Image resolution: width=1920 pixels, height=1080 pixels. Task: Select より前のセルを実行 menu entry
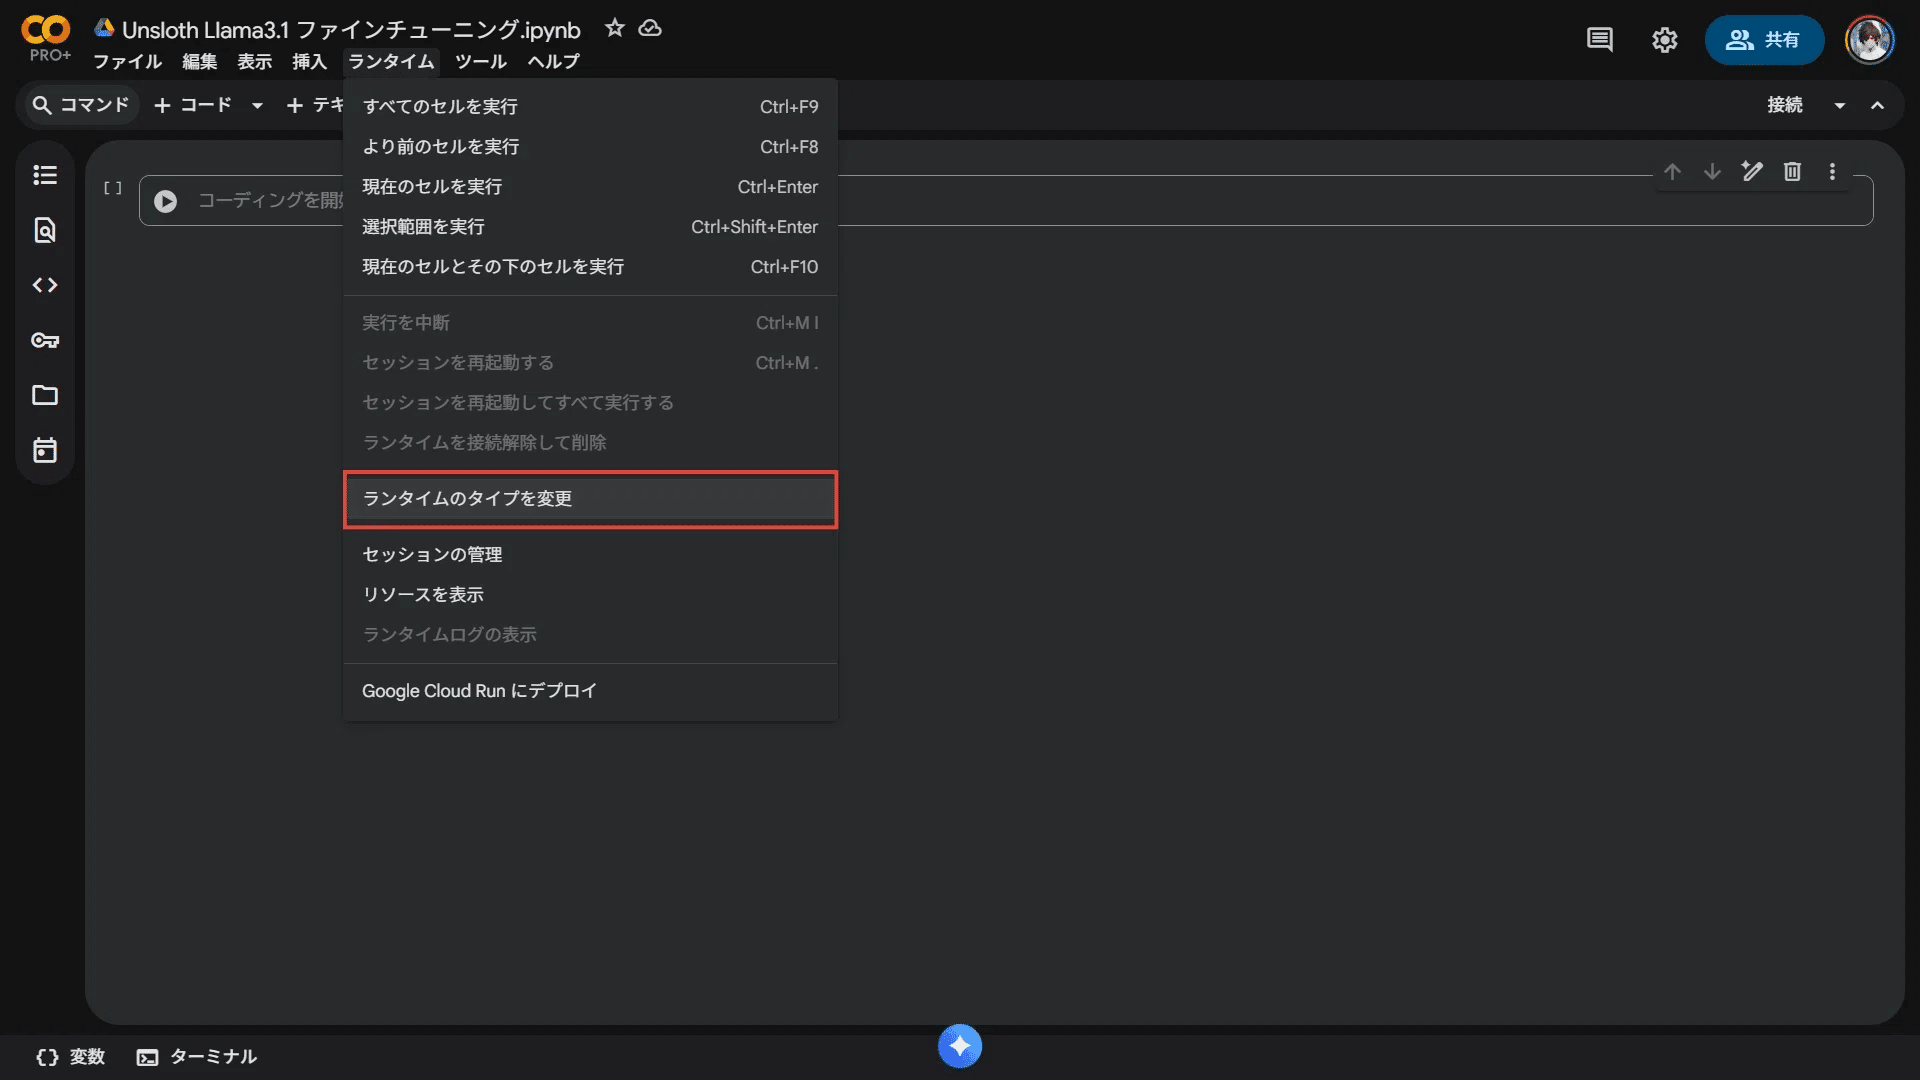(590, 147)
